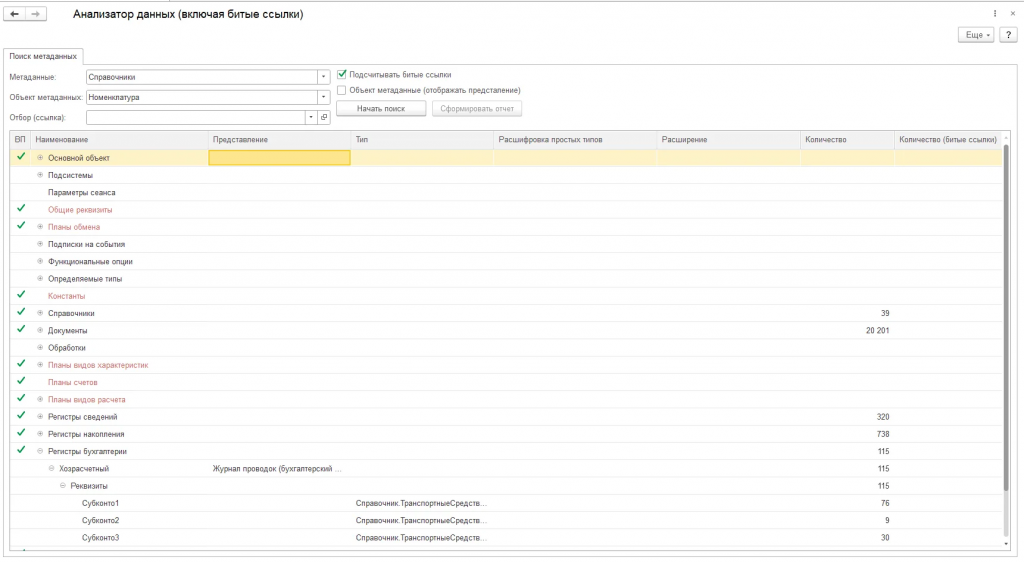The width and height of the screenshot is (1024, 563).
Task: Expand the Регистры сведений node
Action: coord(40,417)
